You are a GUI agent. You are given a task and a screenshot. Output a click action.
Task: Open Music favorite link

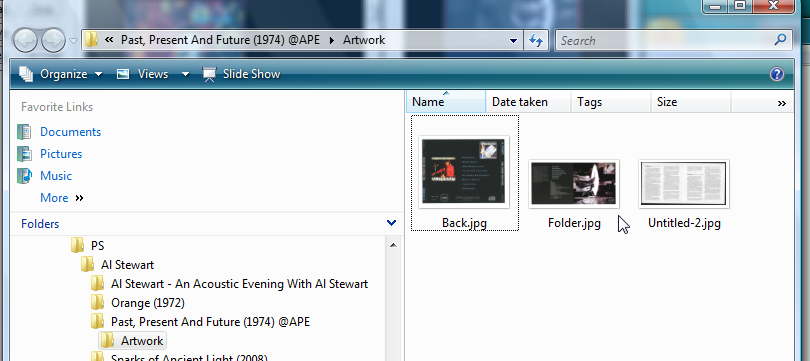click(x=56, y=176)
